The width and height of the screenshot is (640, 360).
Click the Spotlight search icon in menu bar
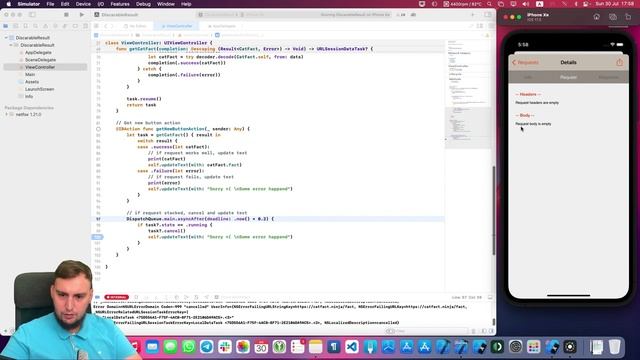coord(489,4)
